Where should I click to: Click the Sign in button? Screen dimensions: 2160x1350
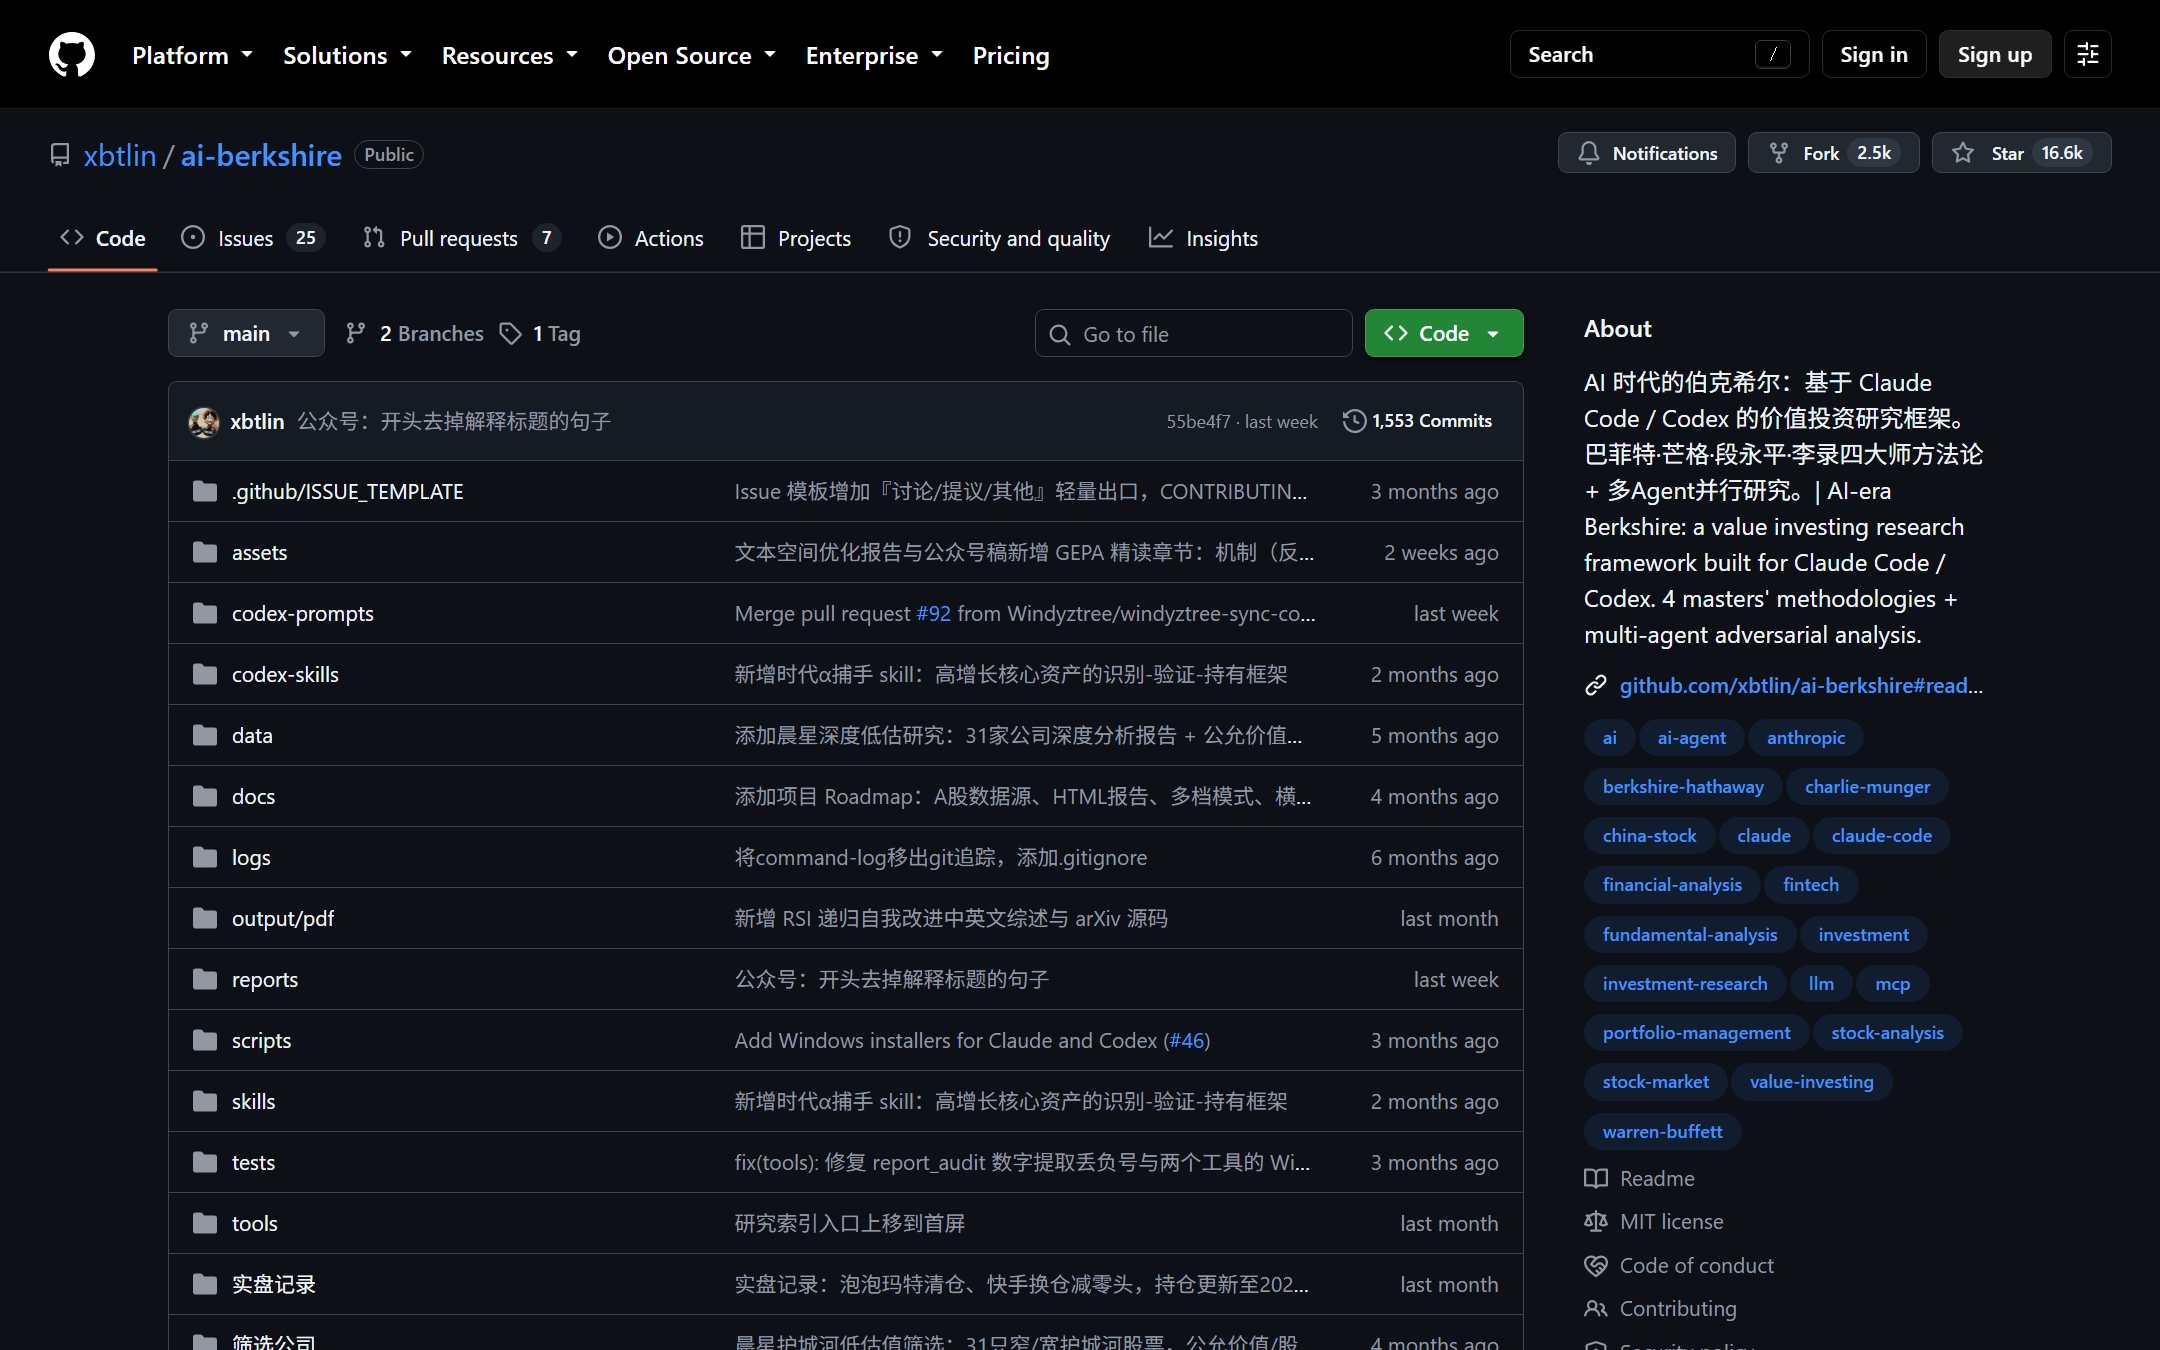click(1874, 54)
